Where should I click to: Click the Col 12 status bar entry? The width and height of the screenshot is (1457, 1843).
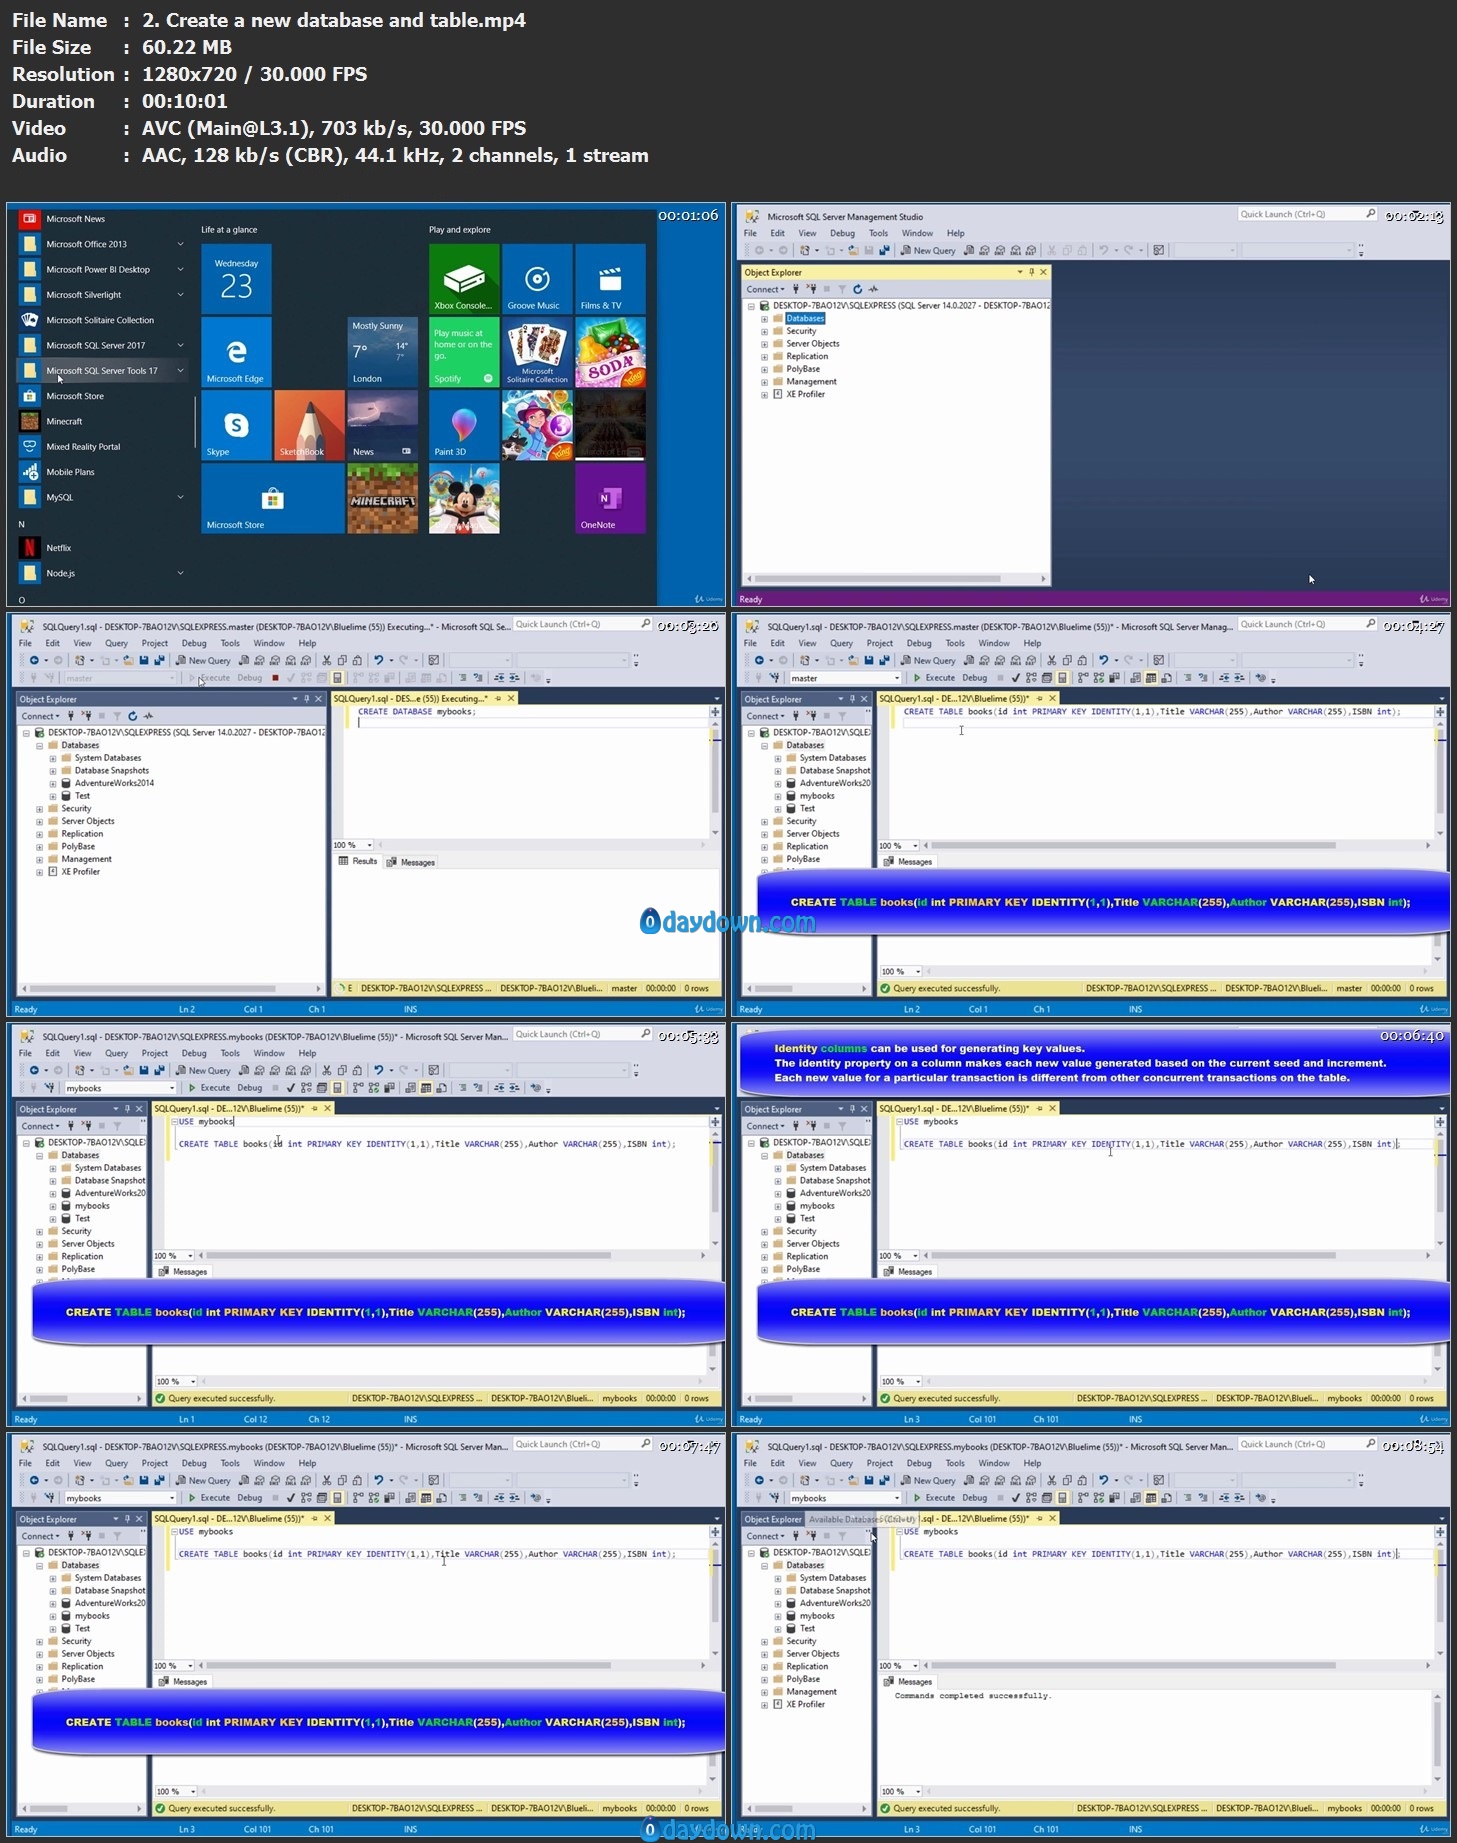[255, 1419]
